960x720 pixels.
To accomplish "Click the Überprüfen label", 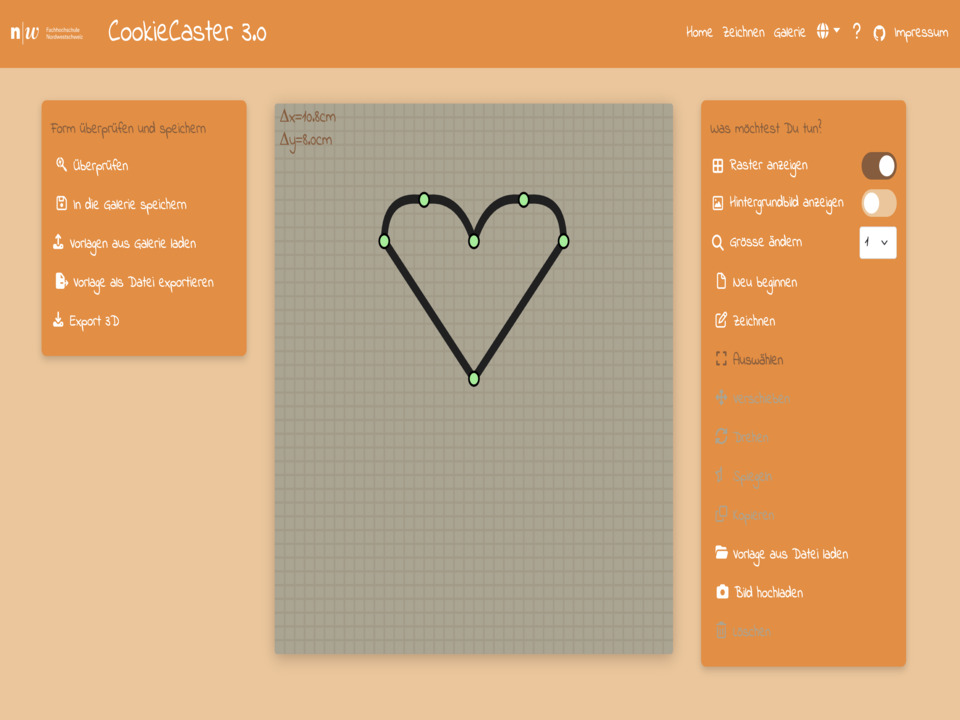I will 100,165.
